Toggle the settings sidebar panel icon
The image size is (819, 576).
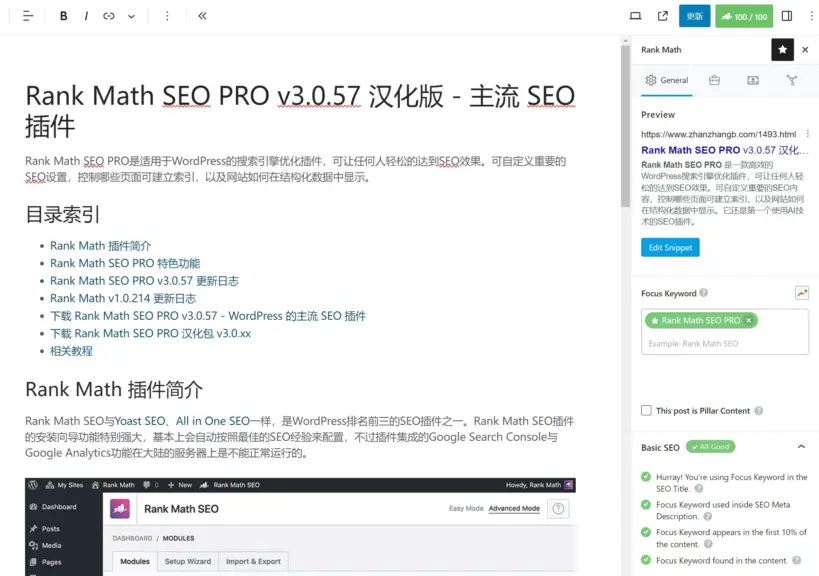787,16
